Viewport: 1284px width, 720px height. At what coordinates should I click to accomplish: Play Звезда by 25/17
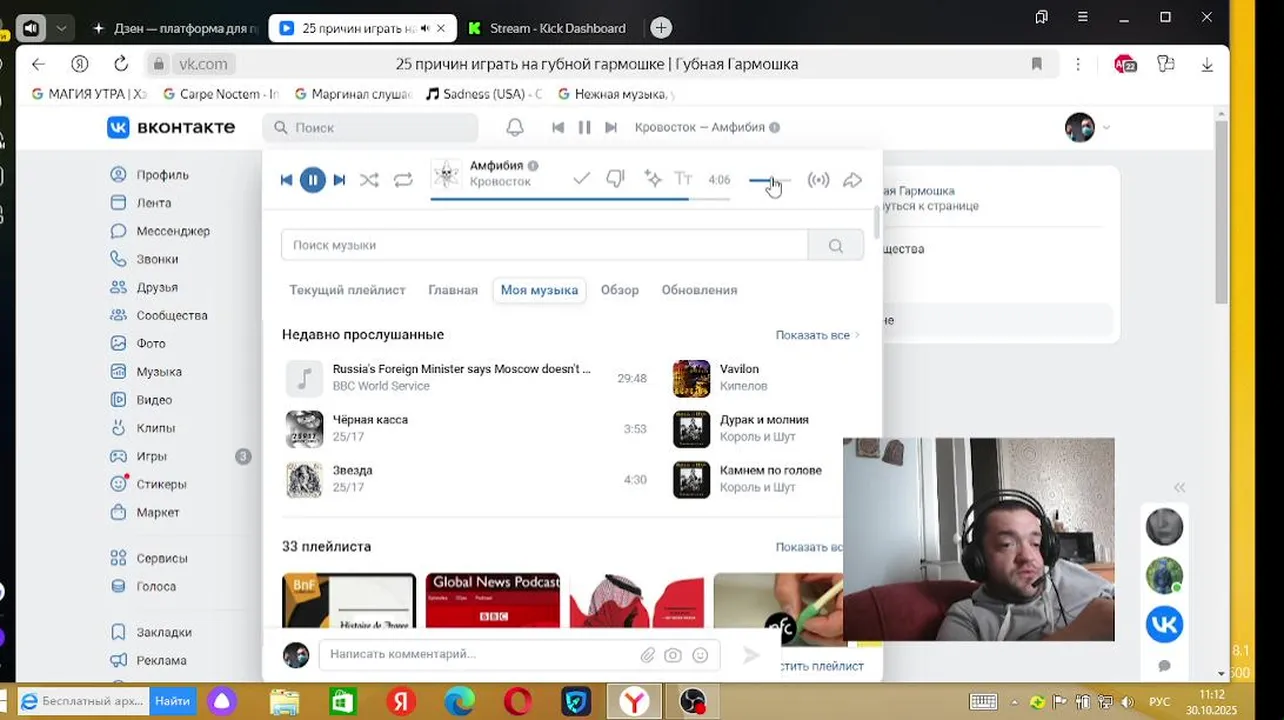pyautogui.click(x=466, y=479)
